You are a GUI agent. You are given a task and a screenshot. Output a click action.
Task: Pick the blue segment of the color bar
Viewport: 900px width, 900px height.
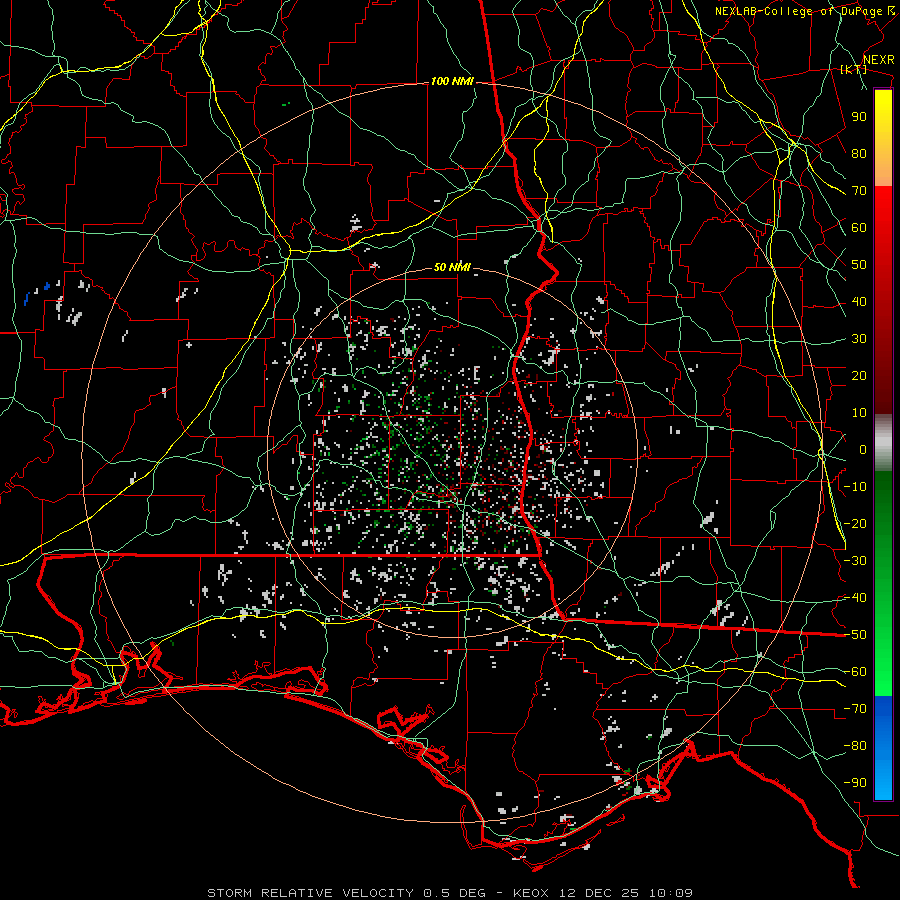(883, 747)
